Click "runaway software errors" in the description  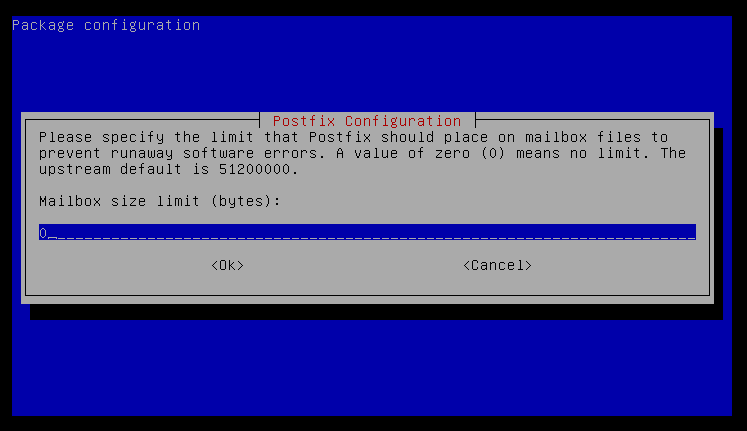[x=218, y=153]
